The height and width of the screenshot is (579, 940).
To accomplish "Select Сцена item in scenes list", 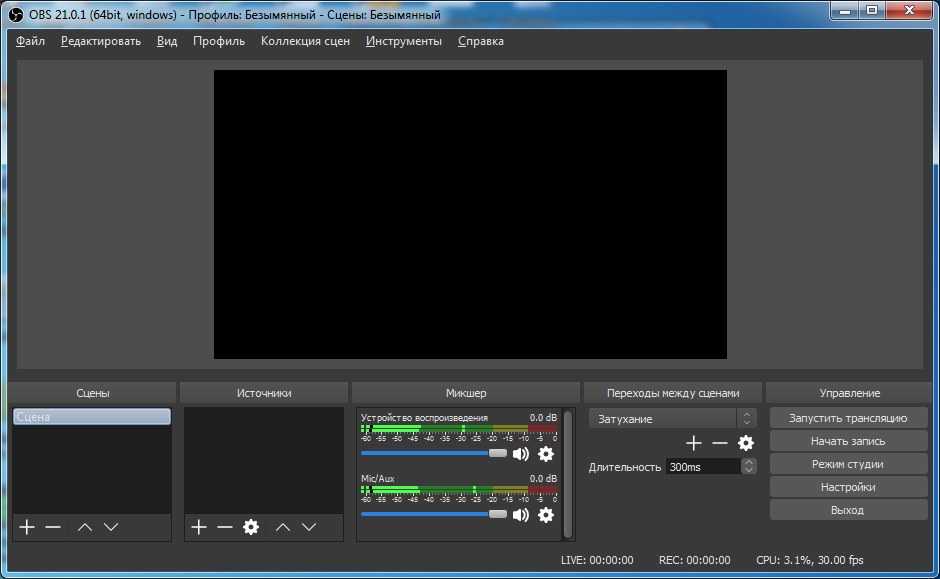I will 92,417.
